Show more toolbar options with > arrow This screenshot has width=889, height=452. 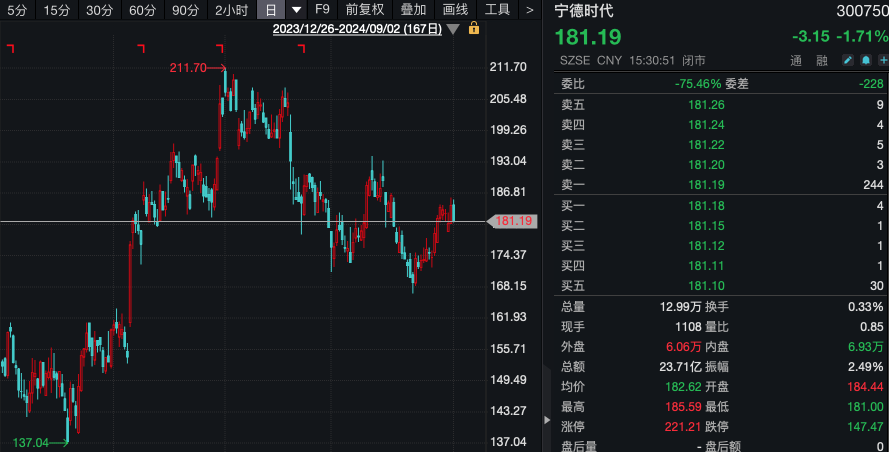(530, 10)
